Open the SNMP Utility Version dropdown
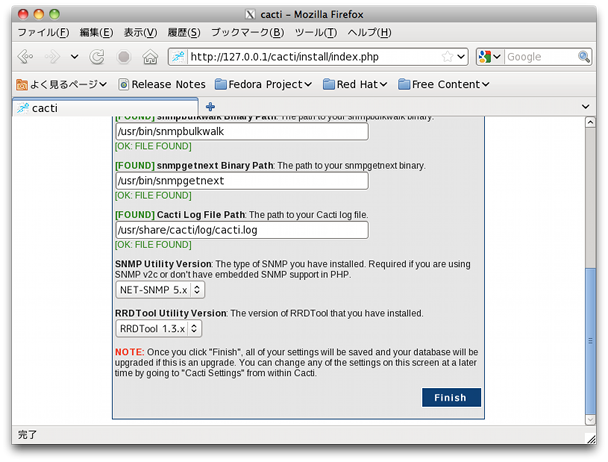This screenshot has width=608, height=462. (160, 290)
